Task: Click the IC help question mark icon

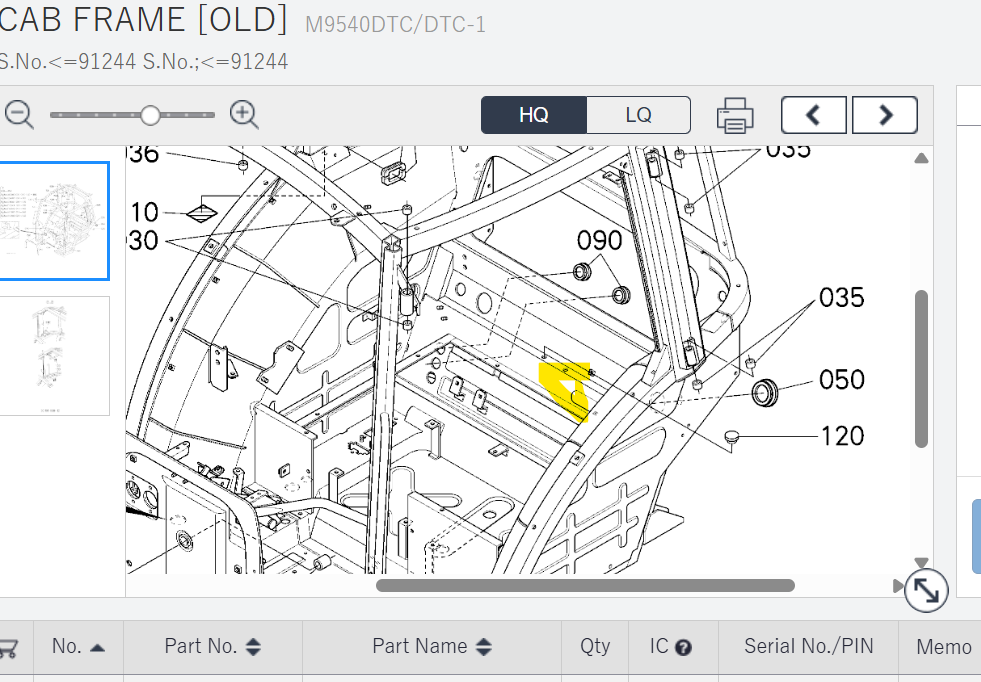Action: point(684,647)
